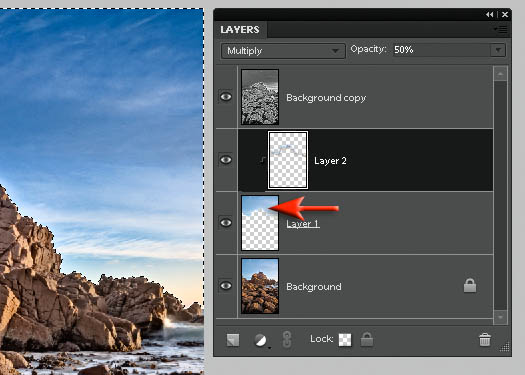The width and height of the screenshot is (525, 375).
Task: Toggle Lock transparent pixels
Action: (x=345, y=340)
